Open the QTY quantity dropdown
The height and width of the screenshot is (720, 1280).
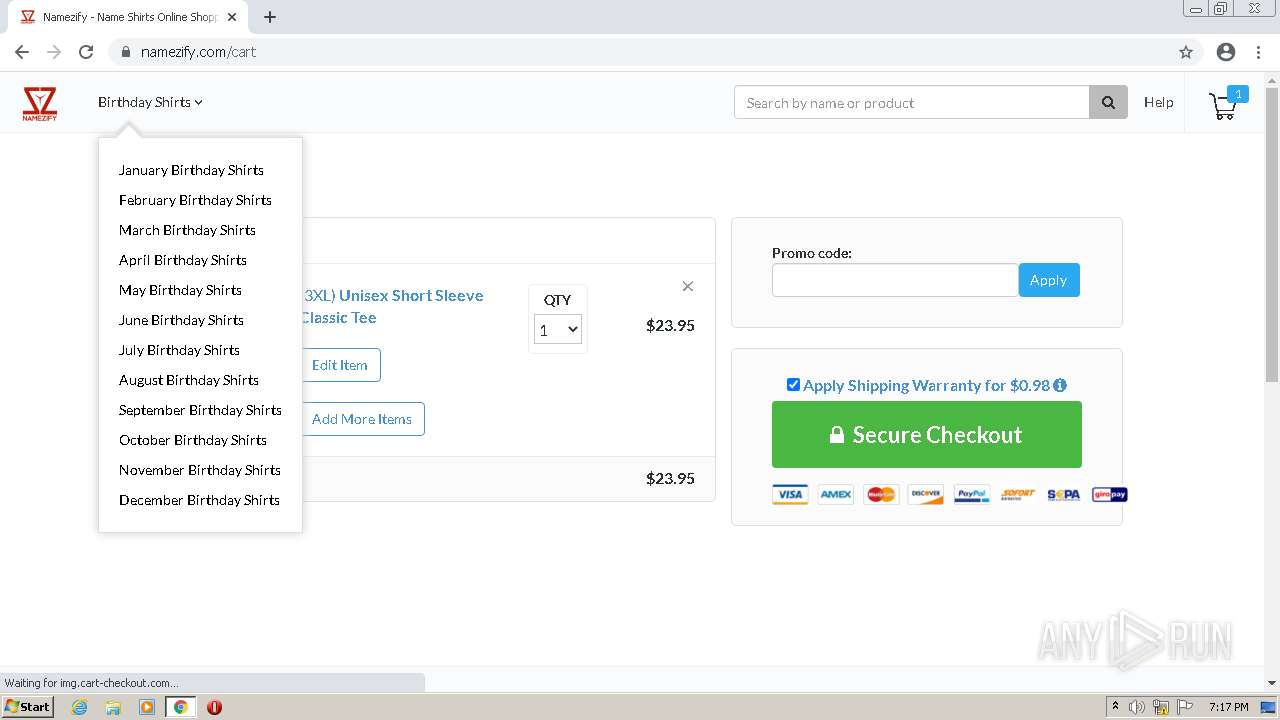(558, 329)
